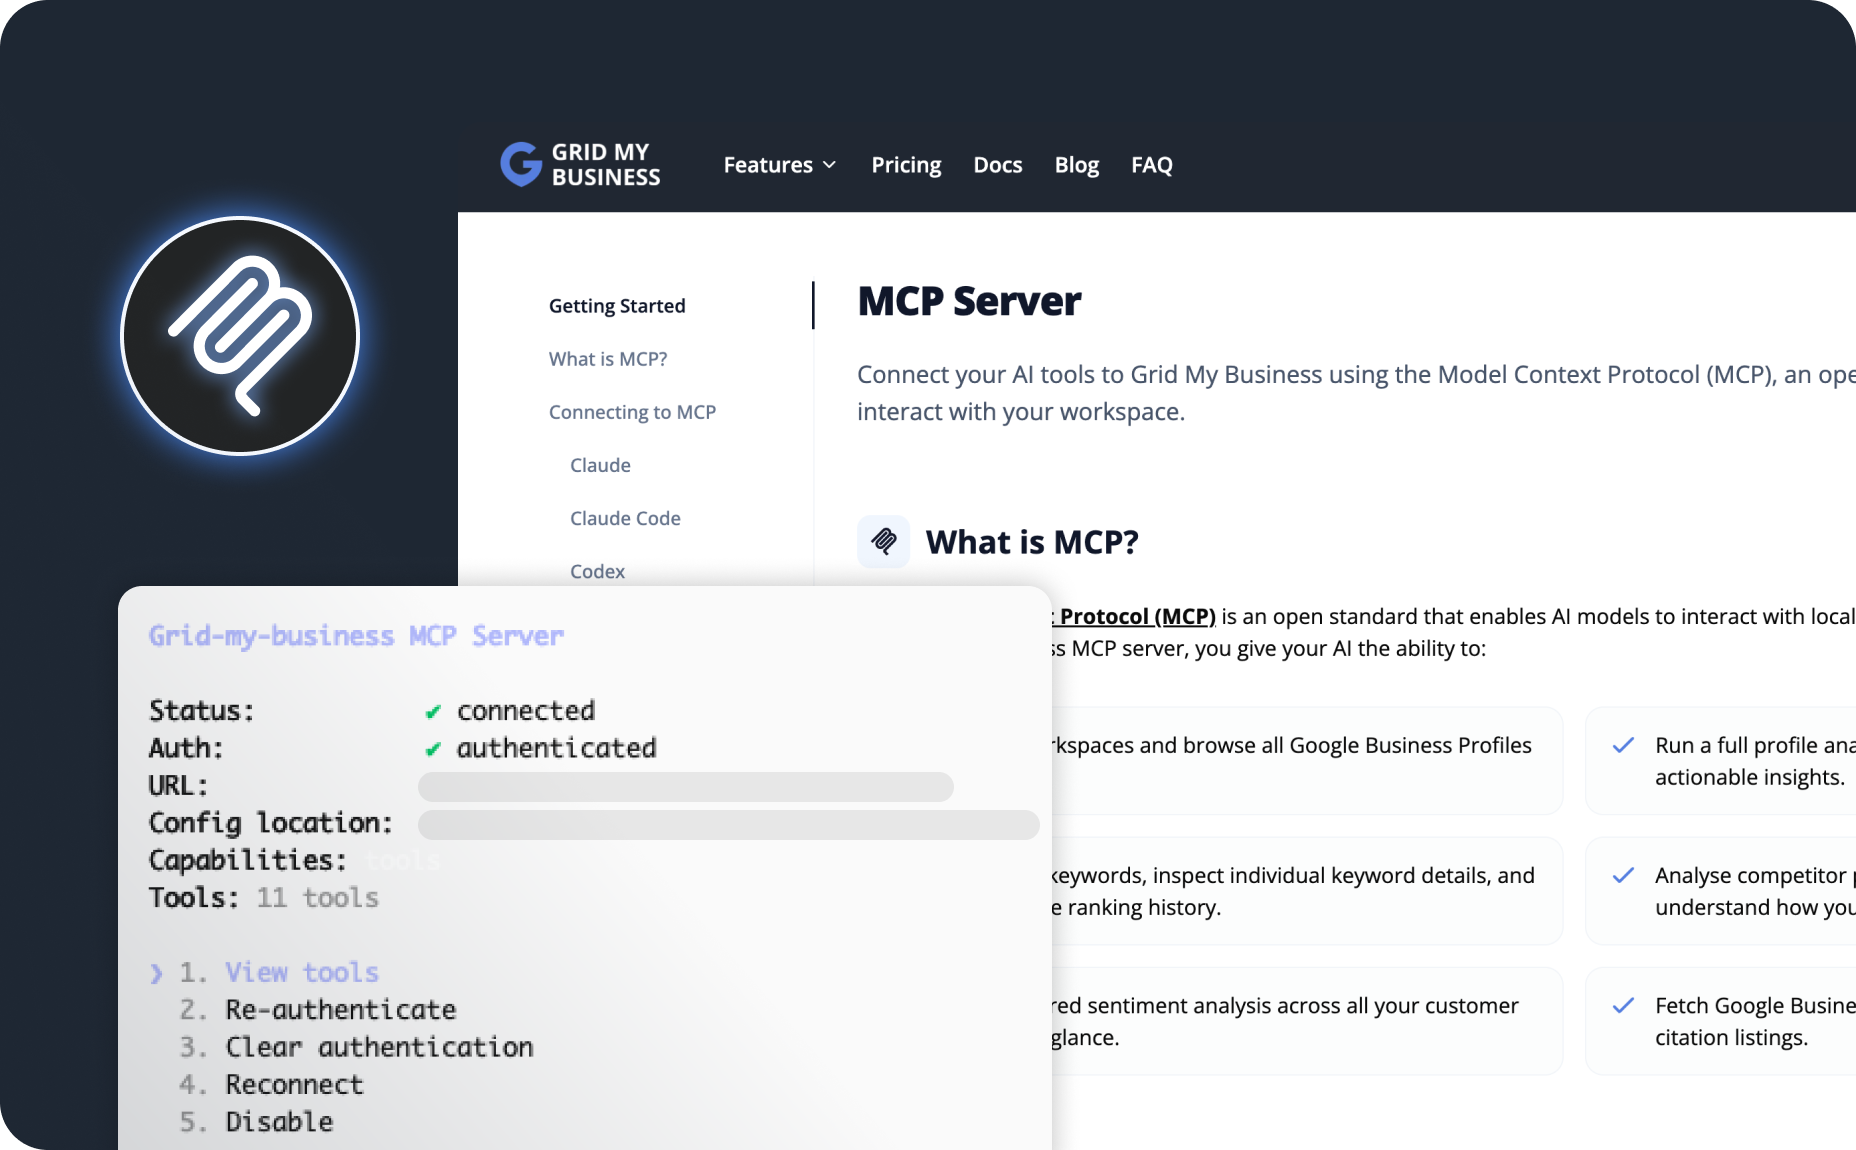Click the What is MCP? section heading
Screen dimensions: 1856x1150
click(1032, 542)
